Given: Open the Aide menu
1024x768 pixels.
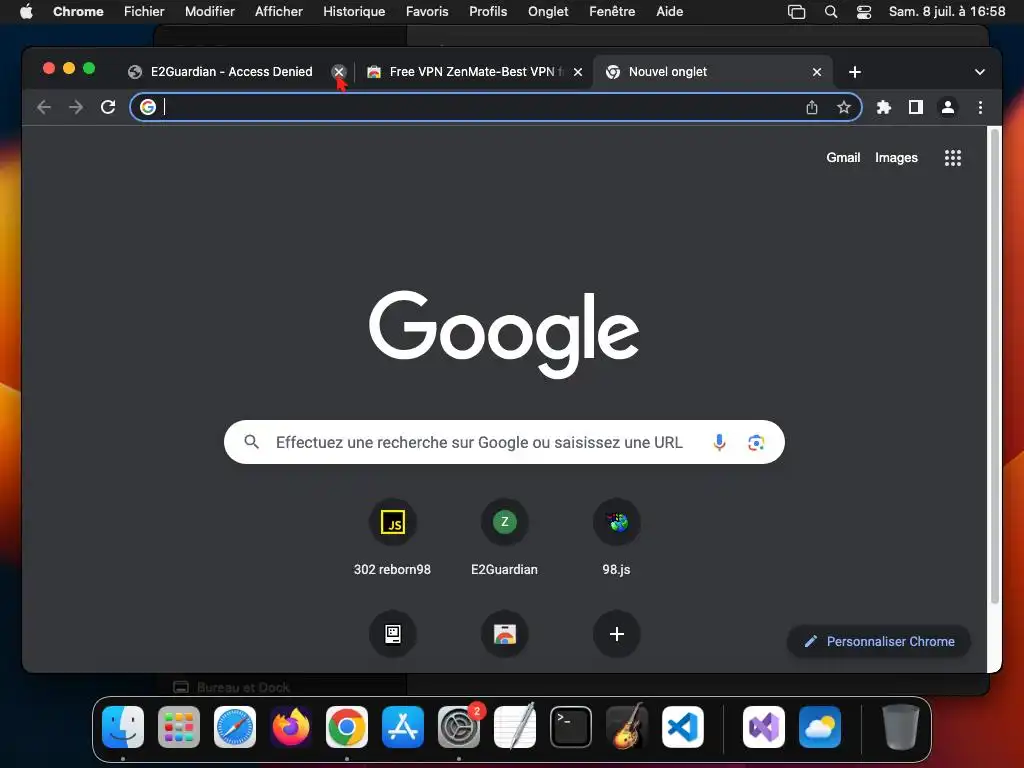Looking at the screenshot, I should (669, 11).
